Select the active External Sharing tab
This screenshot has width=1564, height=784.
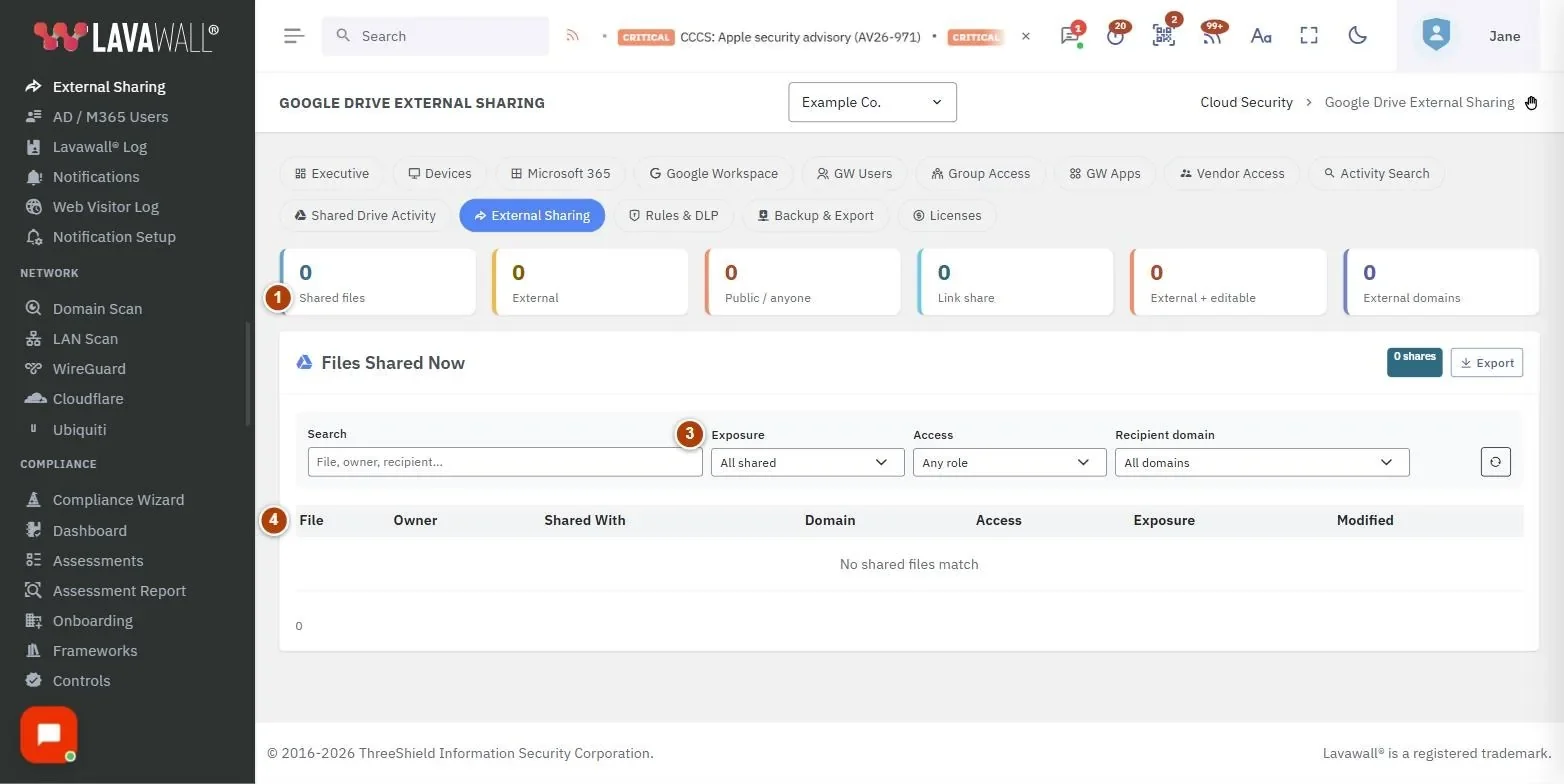click(x=532, y=215)
